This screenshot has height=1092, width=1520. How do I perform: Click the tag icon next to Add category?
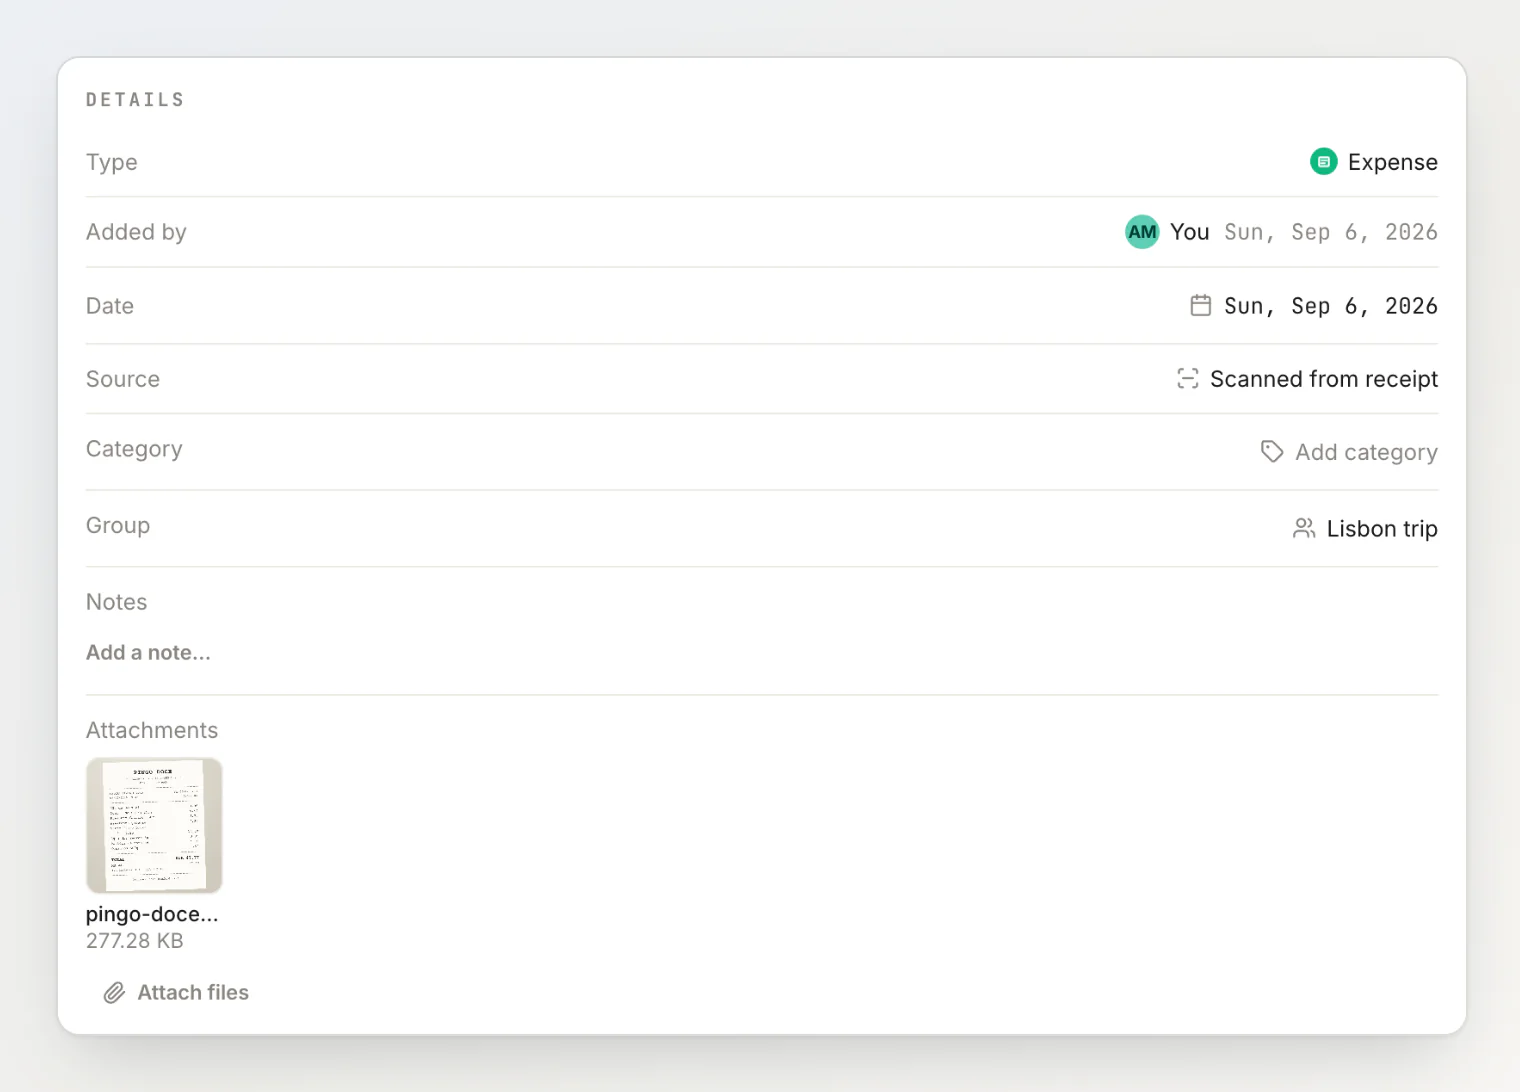[x=1272, y=452]
